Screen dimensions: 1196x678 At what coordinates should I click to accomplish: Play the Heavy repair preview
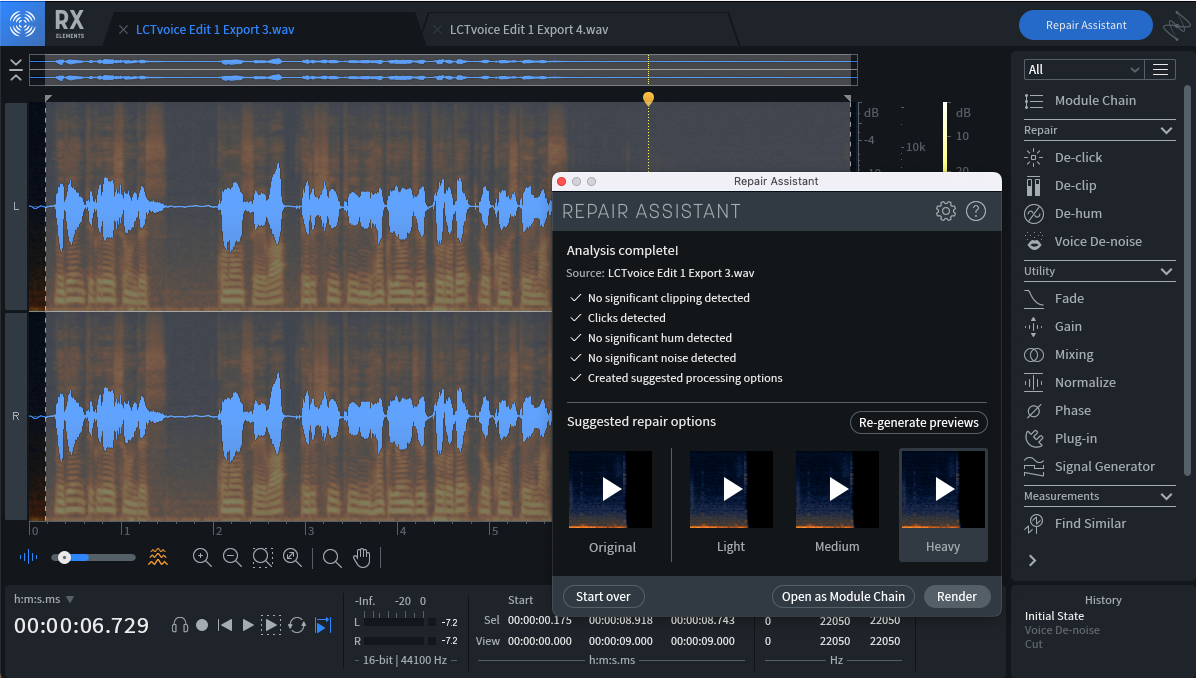coord(944,489)
